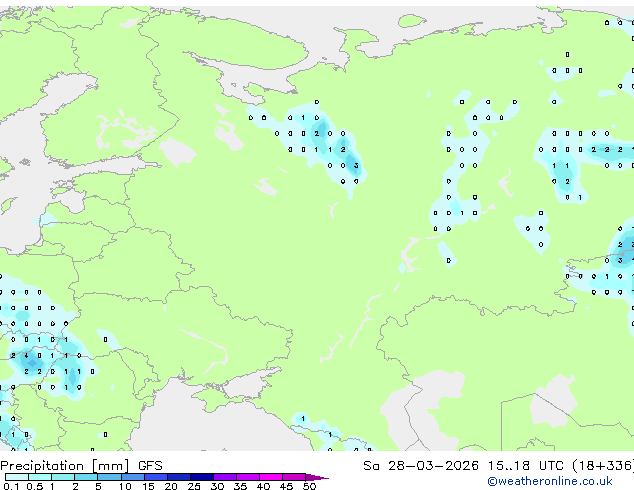The image size is (634, 490).
Task: Pick the 0.5–1 mm legend swatch
Action: [40, 477]
